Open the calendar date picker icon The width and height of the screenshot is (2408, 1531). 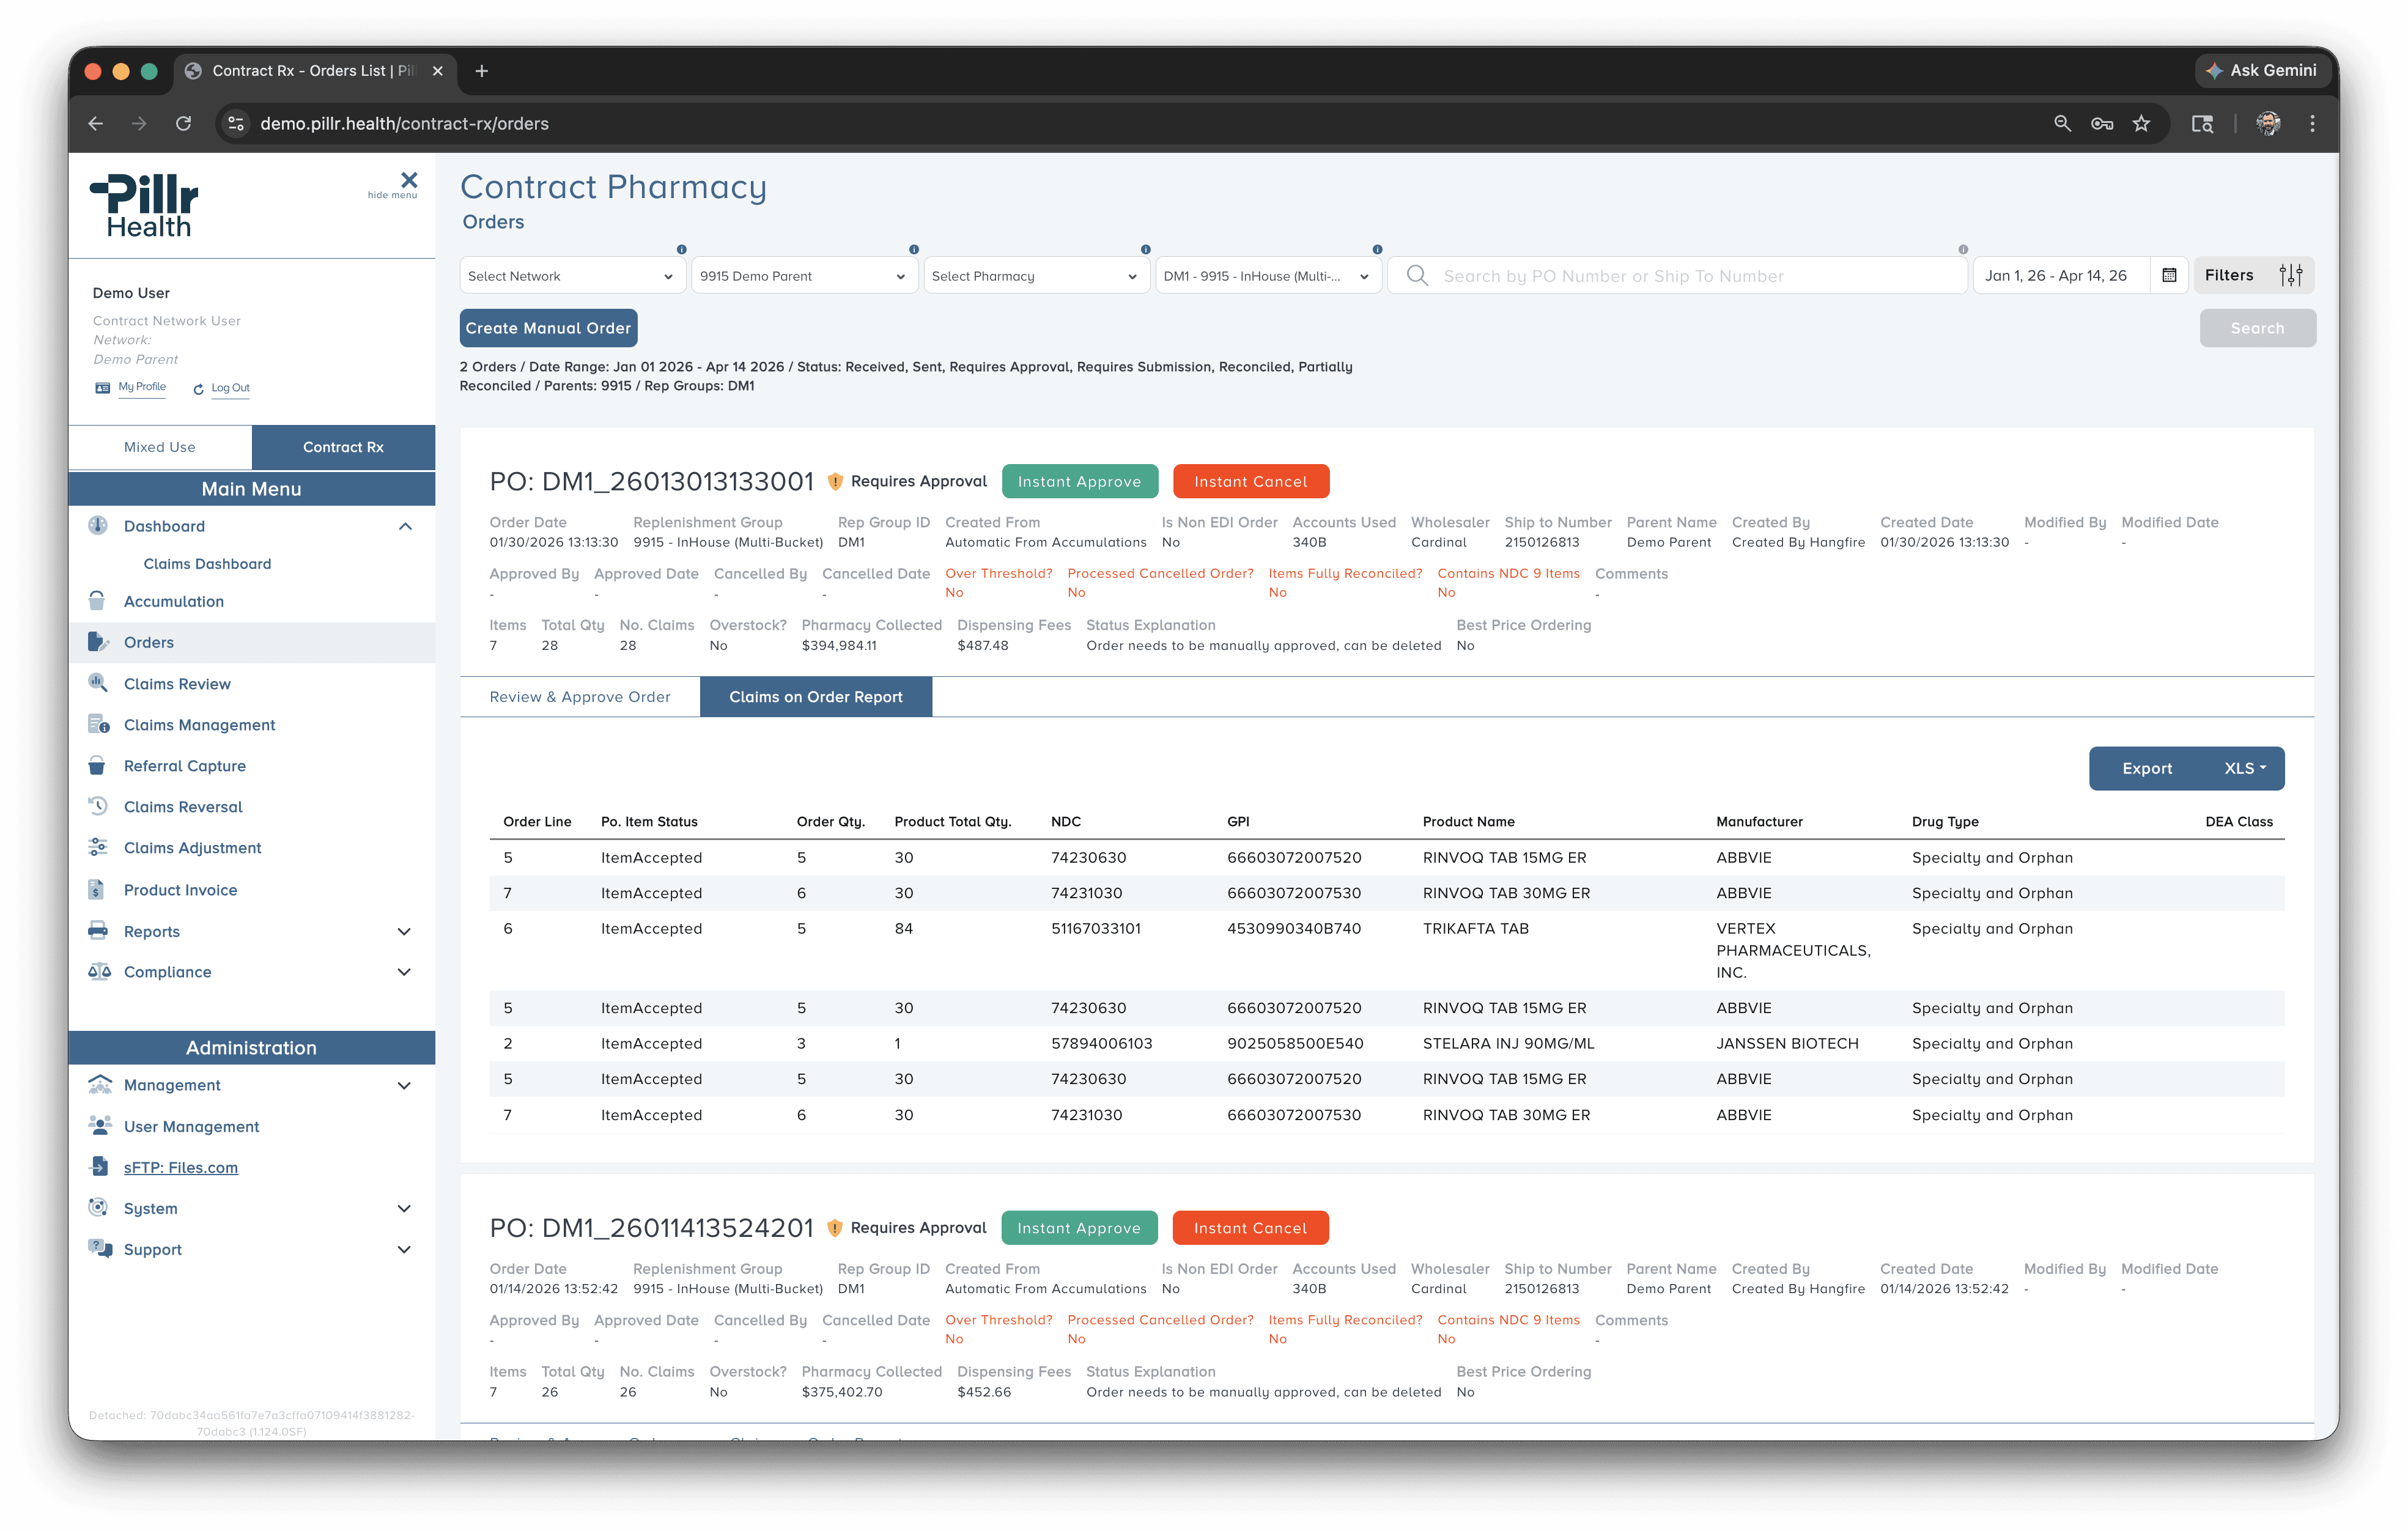tap(2169, 276)
